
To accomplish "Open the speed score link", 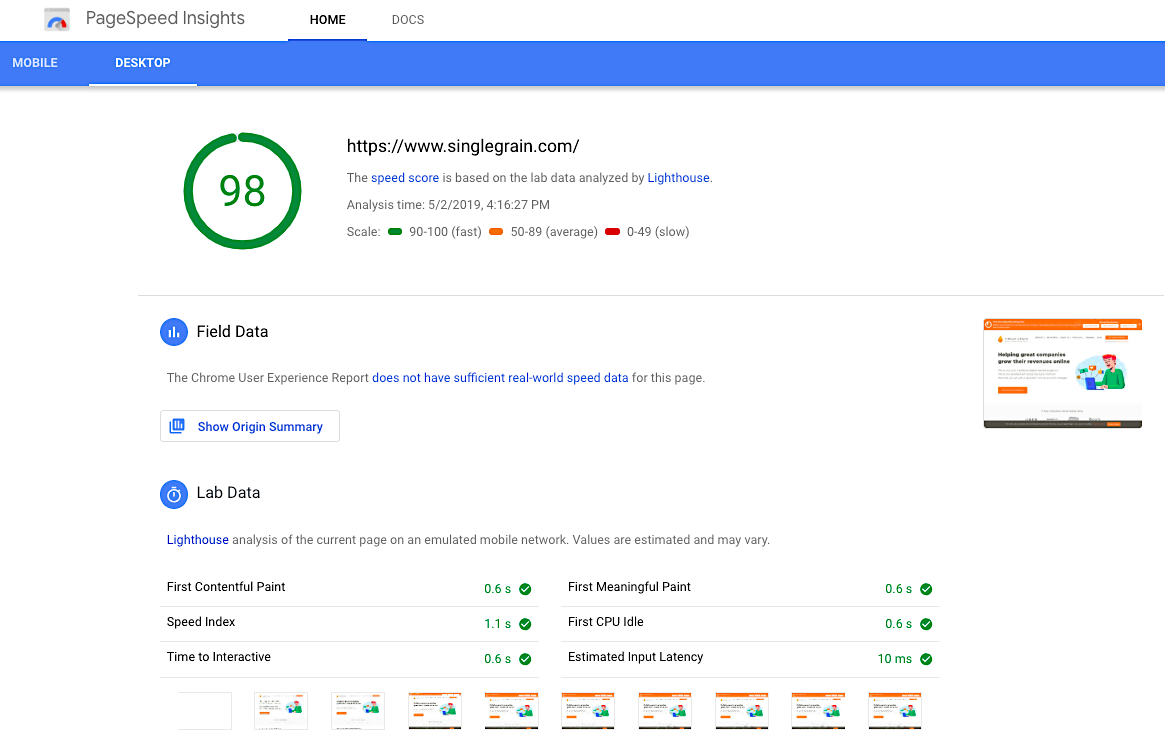I will coord(405,178).
